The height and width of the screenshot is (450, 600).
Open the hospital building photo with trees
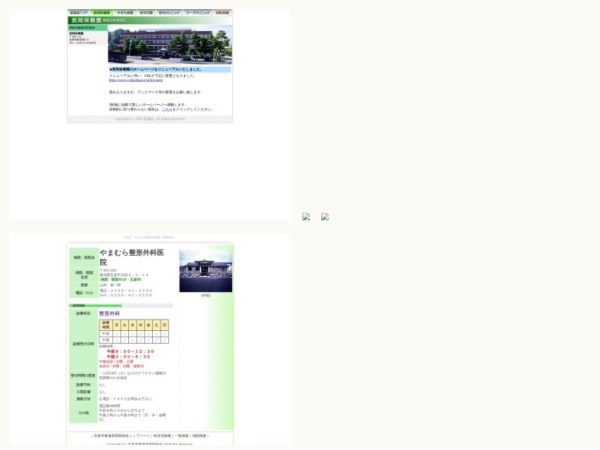click(x=170, y=44)
